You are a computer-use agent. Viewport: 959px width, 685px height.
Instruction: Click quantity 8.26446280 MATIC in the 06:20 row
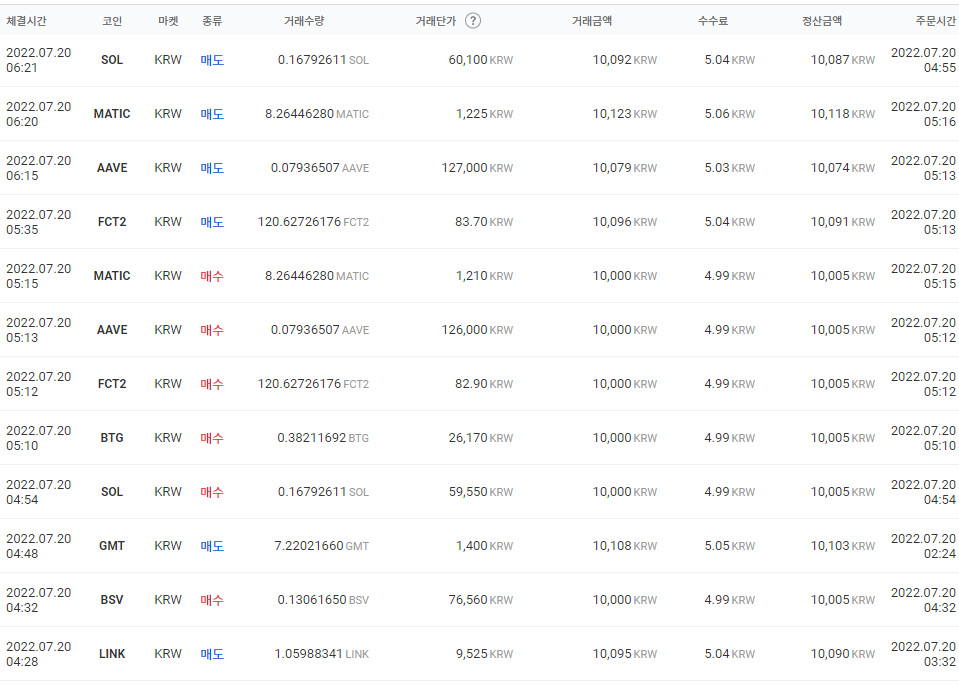coord(317,114)
